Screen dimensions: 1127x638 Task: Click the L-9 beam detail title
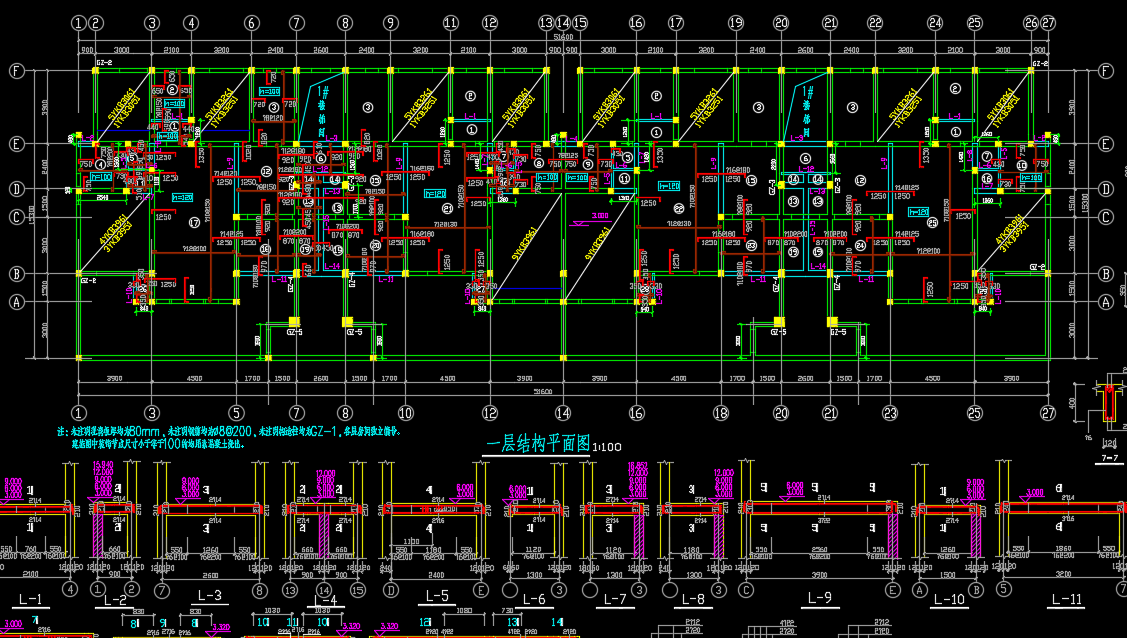(819, 598)
